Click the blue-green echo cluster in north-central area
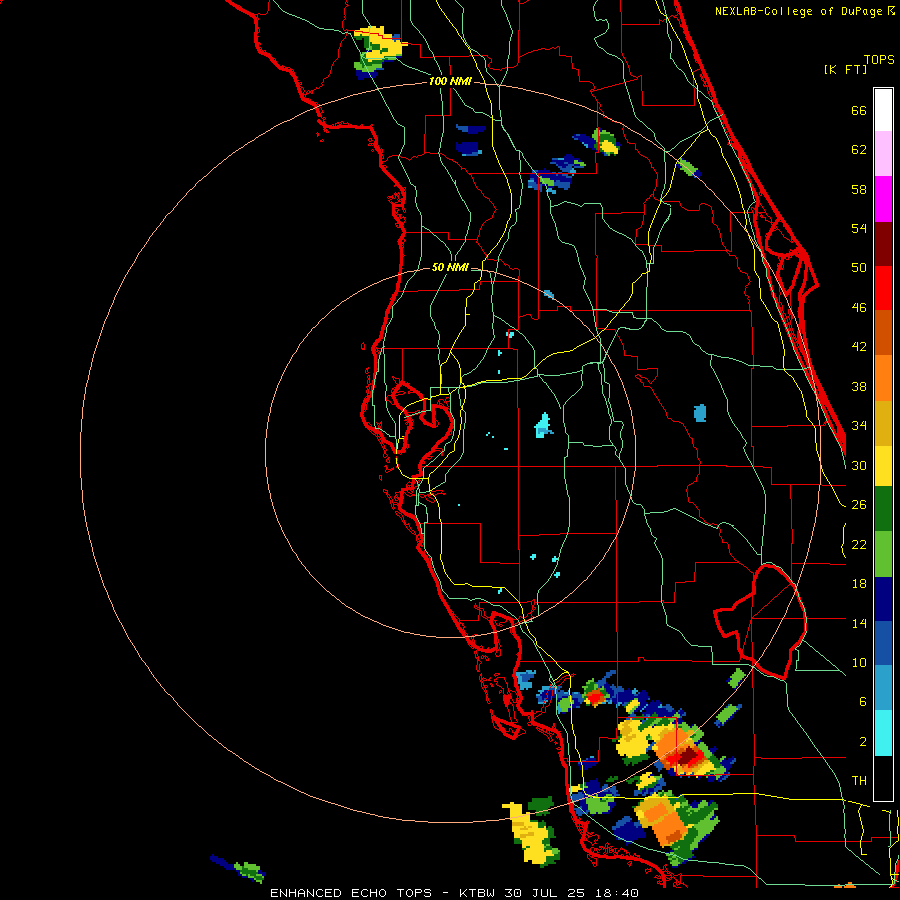The height and width of the screenshot is (900, 900). tap(556, 174)
